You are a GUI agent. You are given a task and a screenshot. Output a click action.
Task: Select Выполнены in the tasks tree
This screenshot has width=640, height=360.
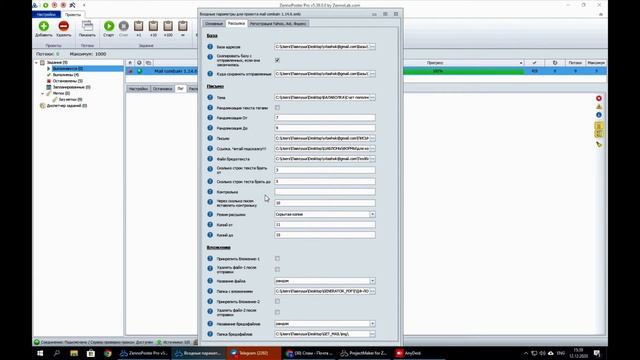(x=65, y=75)
